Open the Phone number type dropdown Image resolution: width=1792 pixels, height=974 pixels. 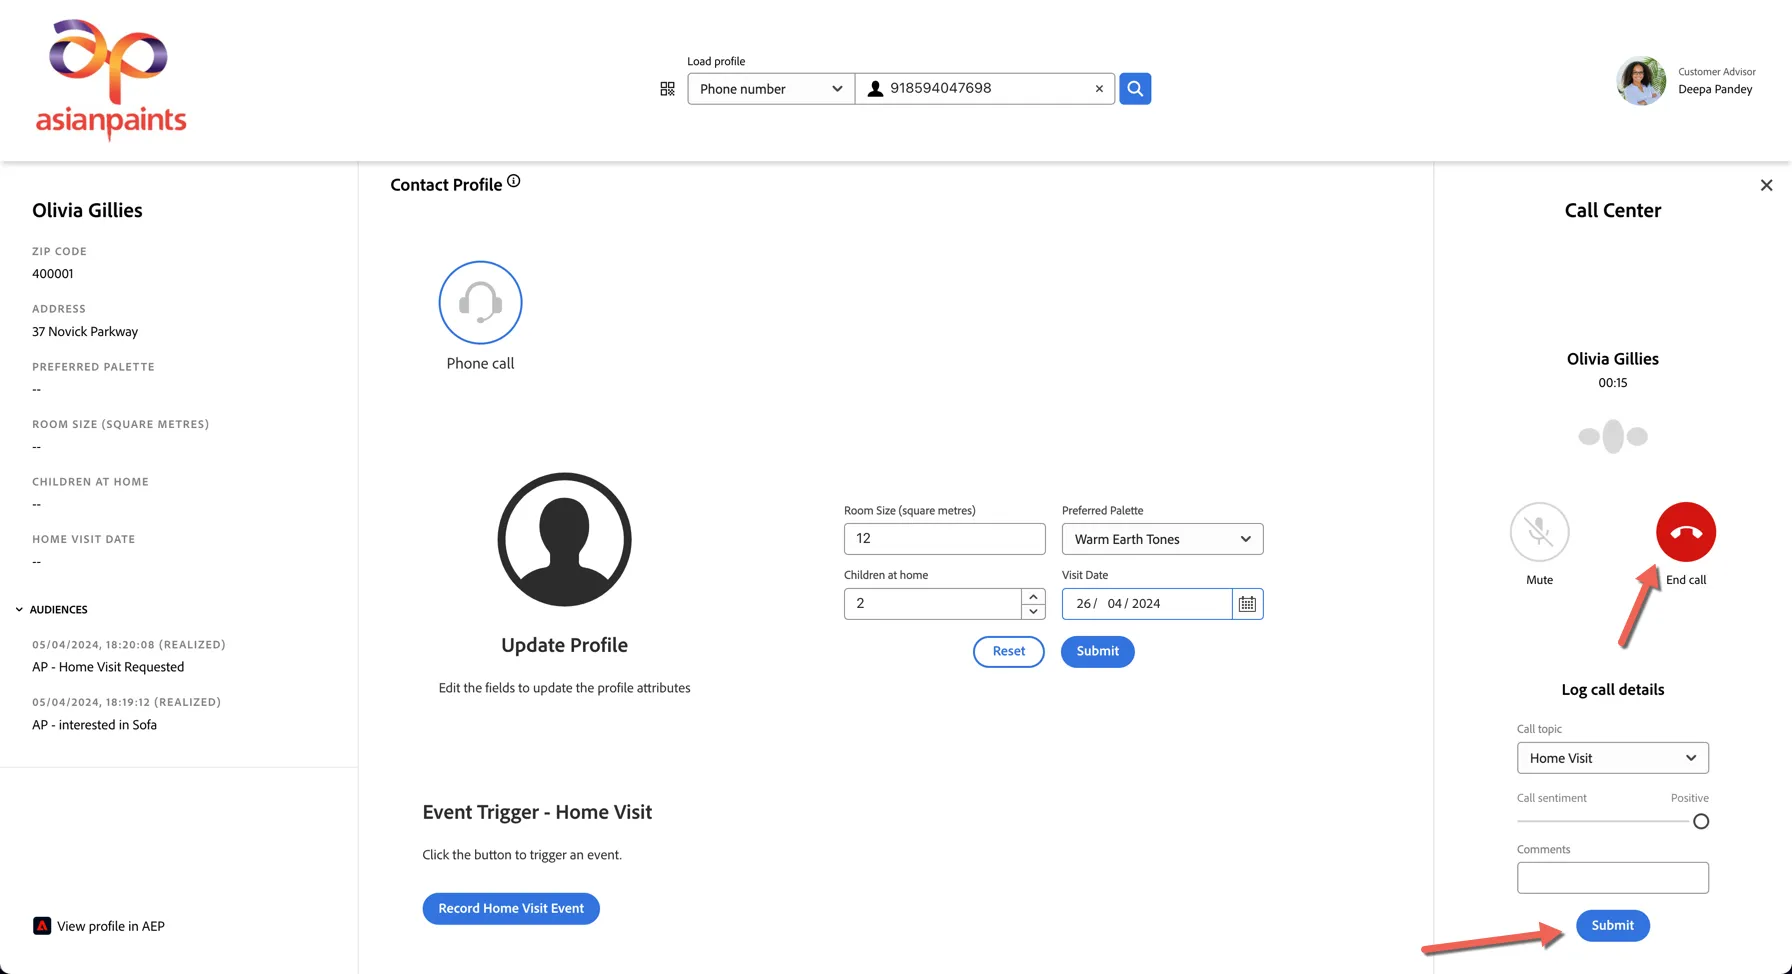pos(771,89)
